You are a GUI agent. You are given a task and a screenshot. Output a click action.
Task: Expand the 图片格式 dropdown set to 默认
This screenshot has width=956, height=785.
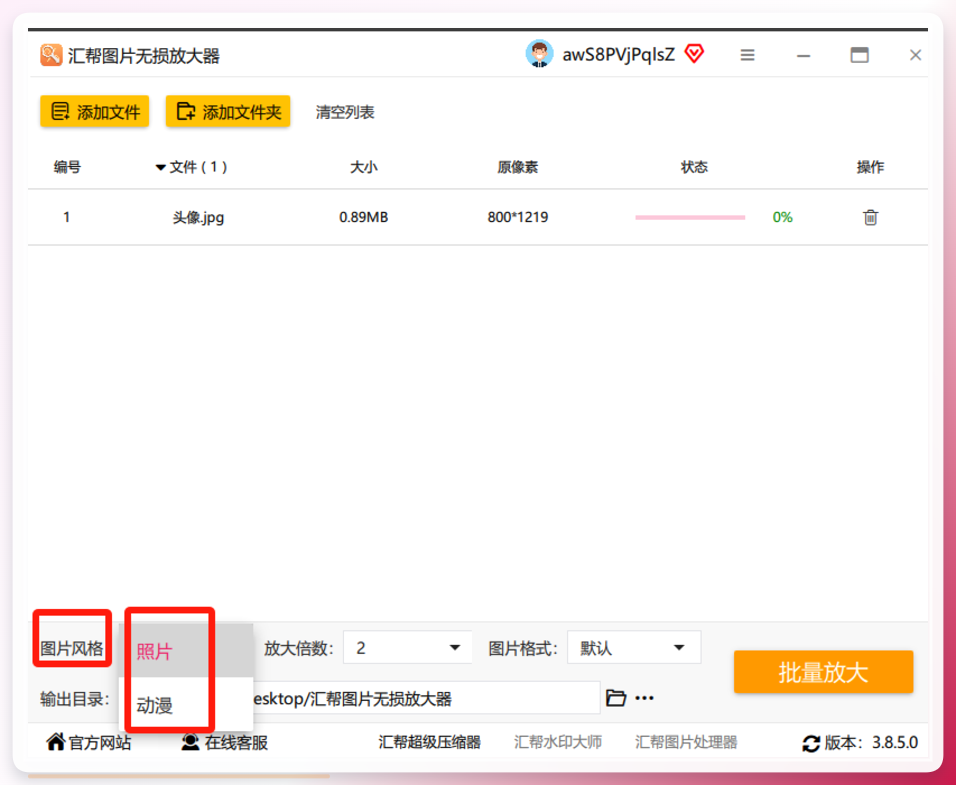(x=634, y=647)
